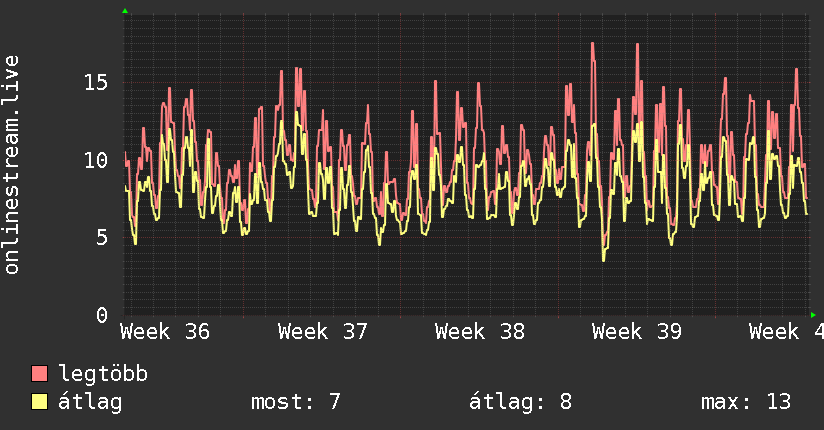
Task: Click the Week 39 axis label
Action: [x=636, y=332]
